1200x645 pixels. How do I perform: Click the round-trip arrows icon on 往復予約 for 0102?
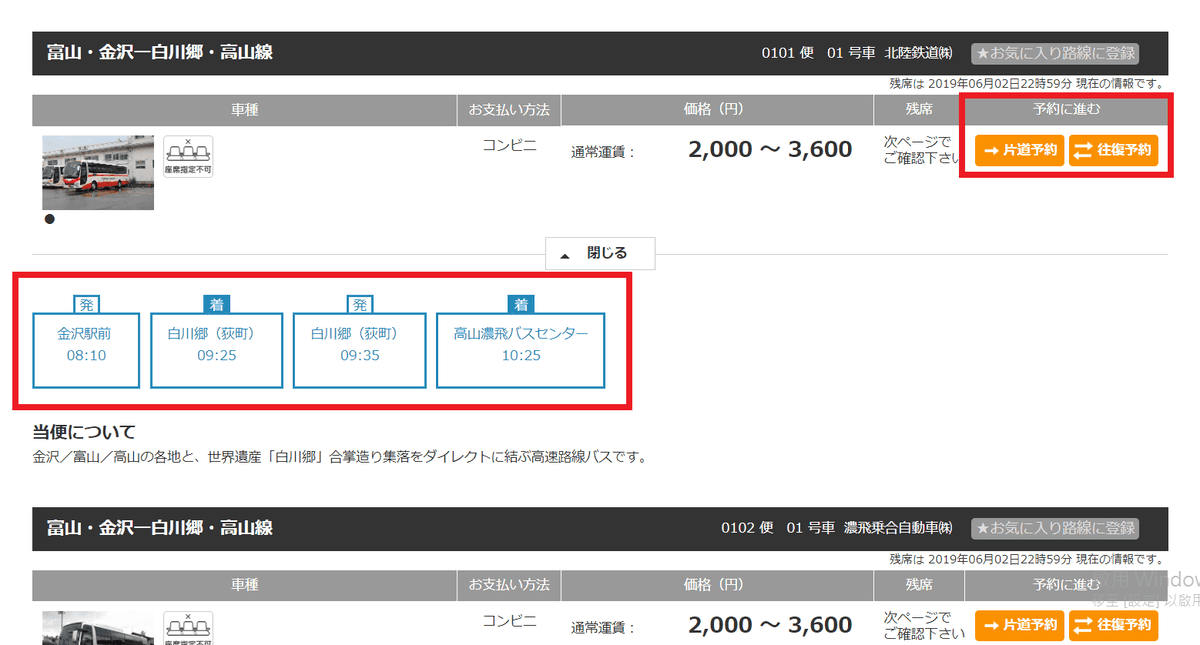[x=1082, y=625]
